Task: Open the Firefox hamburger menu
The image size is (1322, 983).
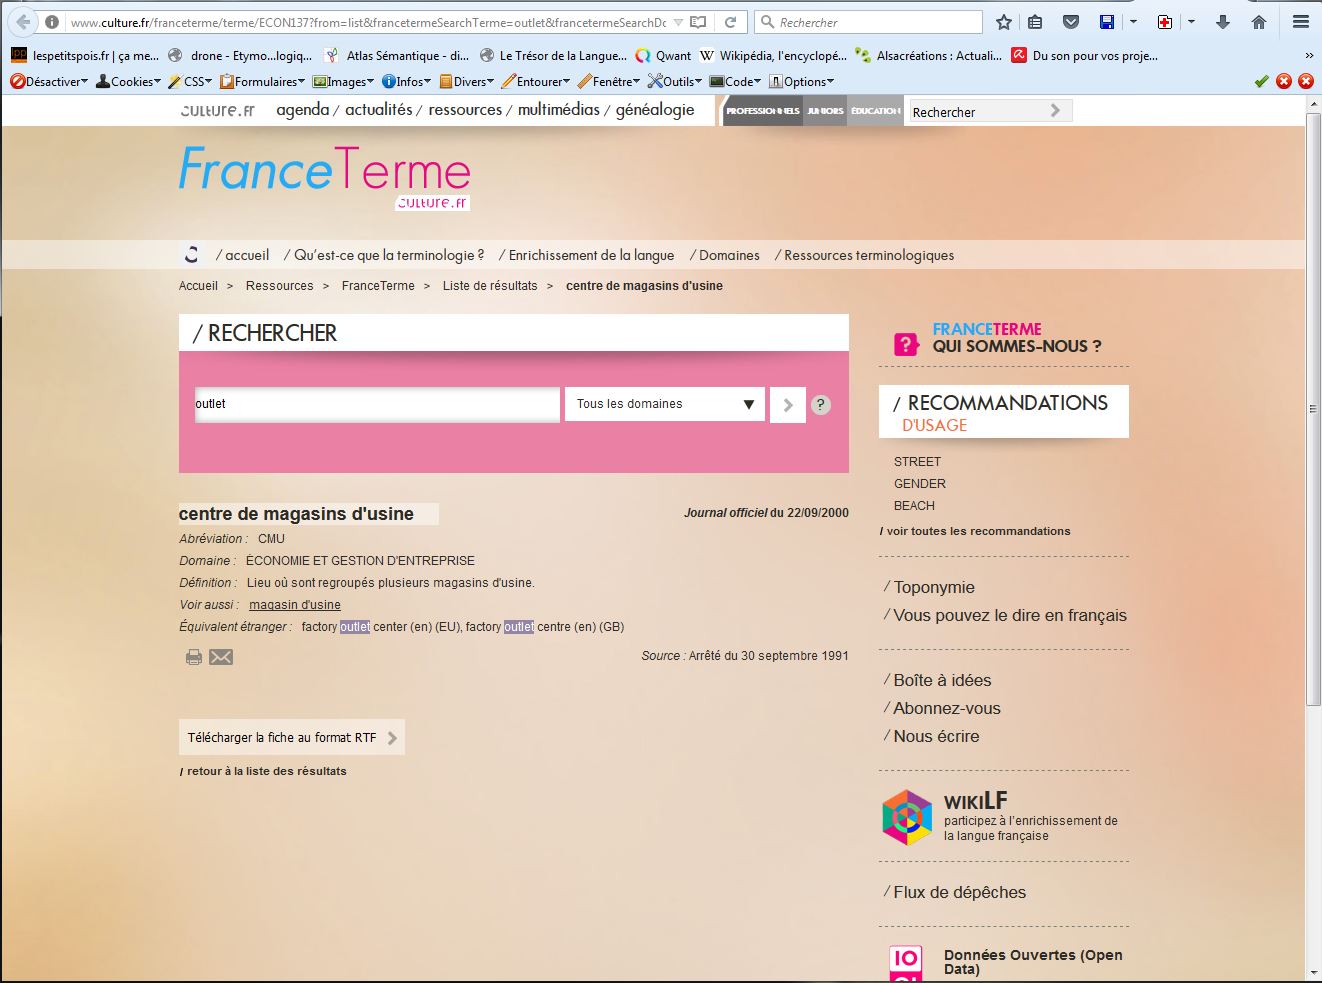Action: point(1301,22)
